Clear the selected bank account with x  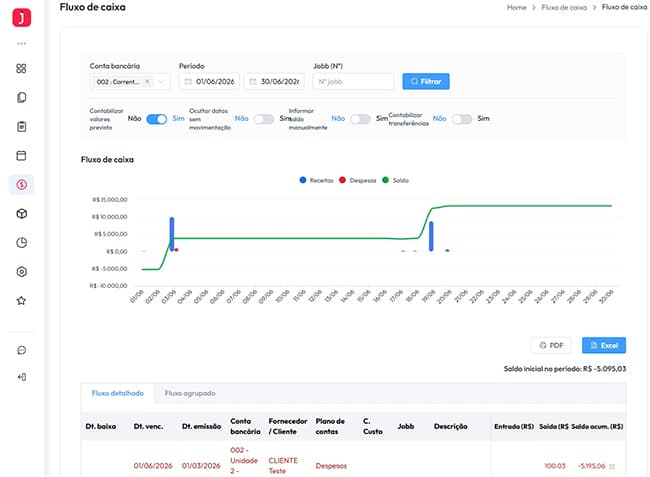click(147, 82)
